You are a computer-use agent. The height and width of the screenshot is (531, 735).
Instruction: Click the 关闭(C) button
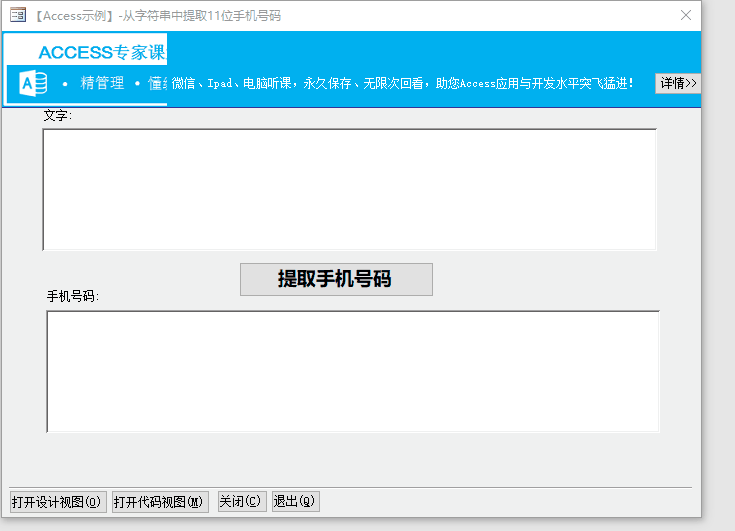242,501
